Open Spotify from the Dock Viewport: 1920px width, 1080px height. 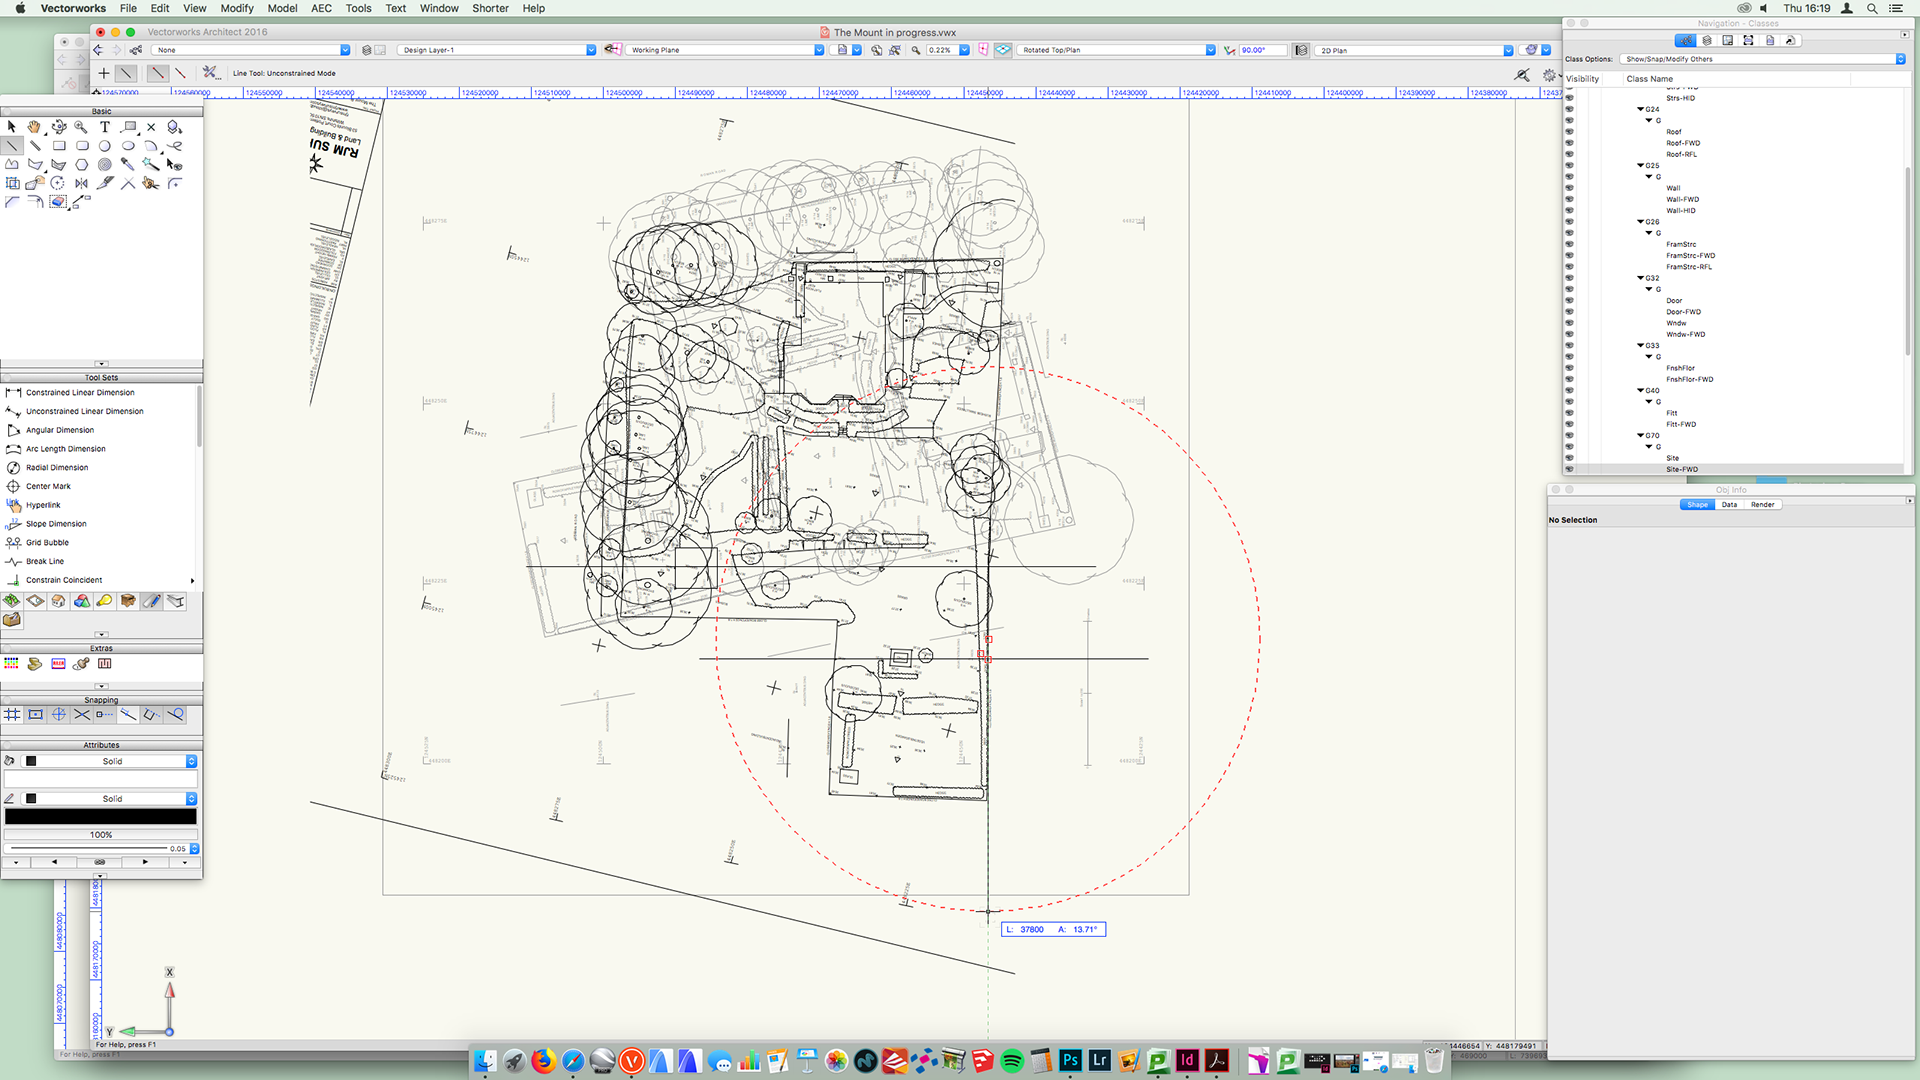[x=1012, y=1061]
